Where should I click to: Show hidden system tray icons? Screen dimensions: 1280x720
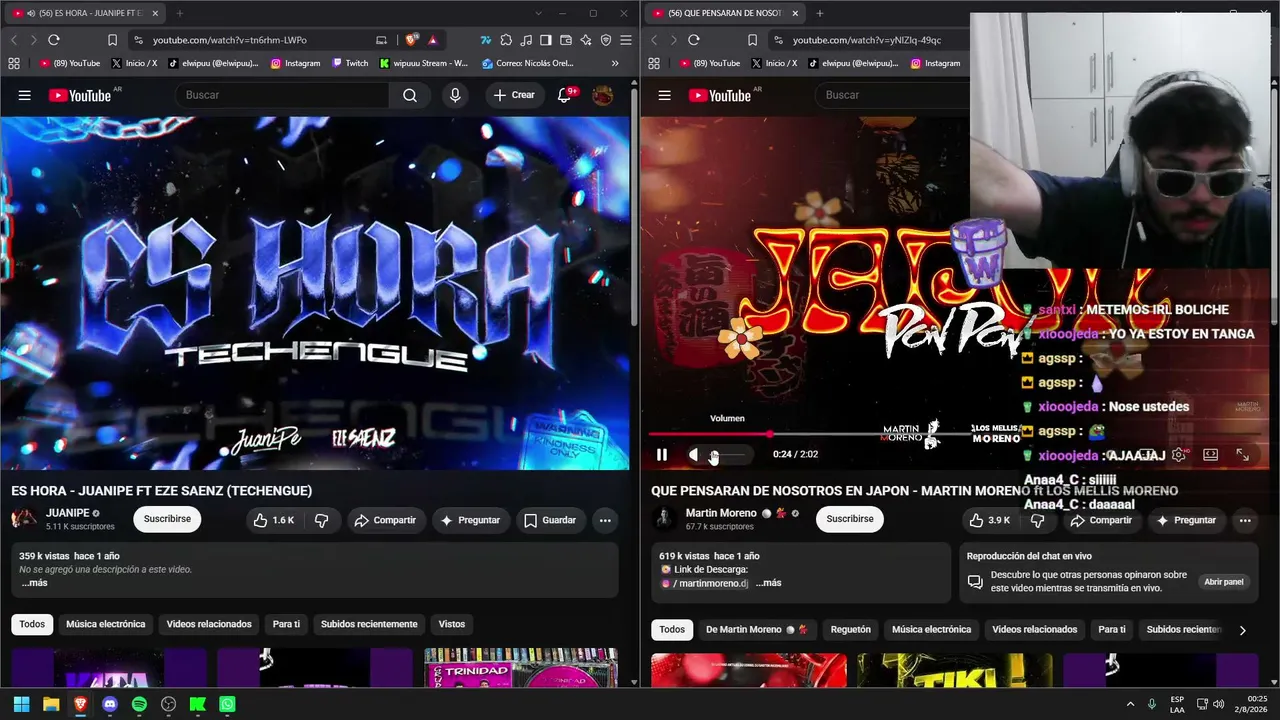(1130, 704)
